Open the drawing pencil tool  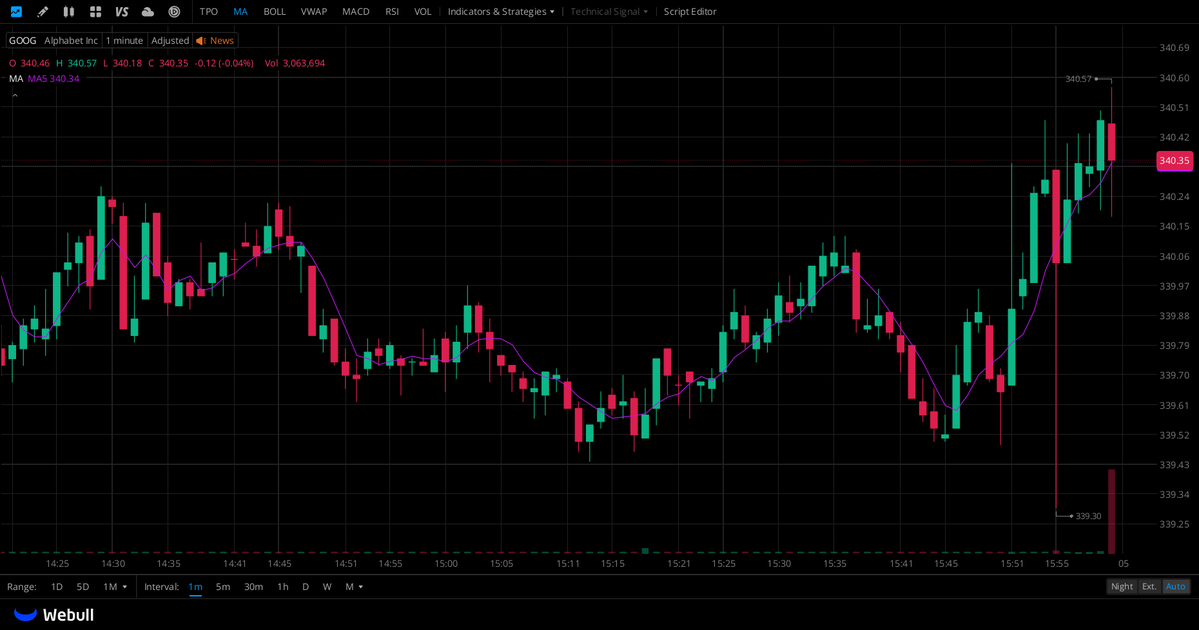click(x=43, y=11)
